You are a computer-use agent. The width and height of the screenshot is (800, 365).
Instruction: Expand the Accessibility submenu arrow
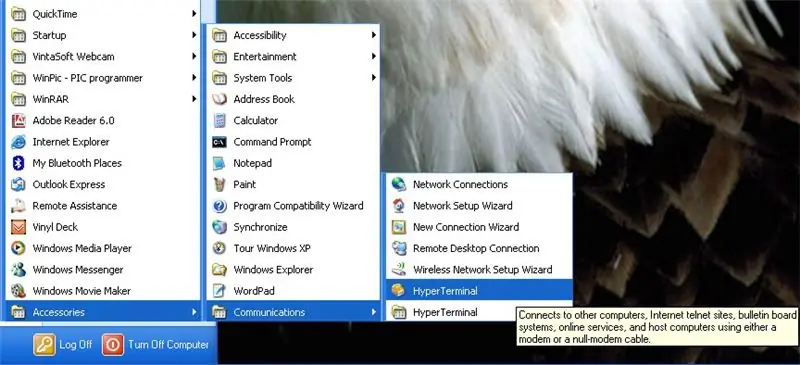tap(373, 35)
